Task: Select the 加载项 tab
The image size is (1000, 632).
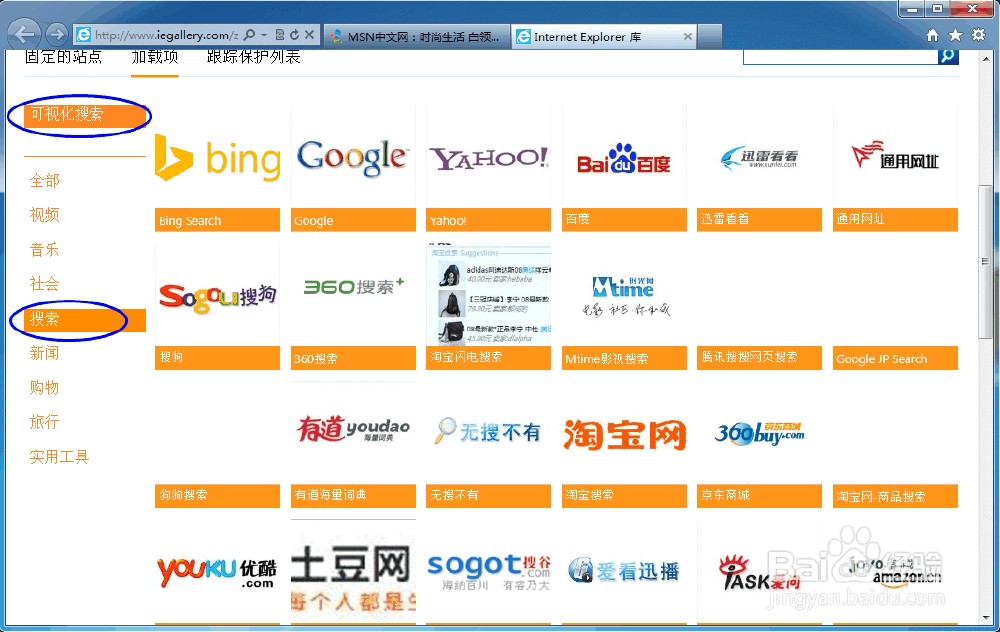Action: pyautogui.click(x=155, y=57)
